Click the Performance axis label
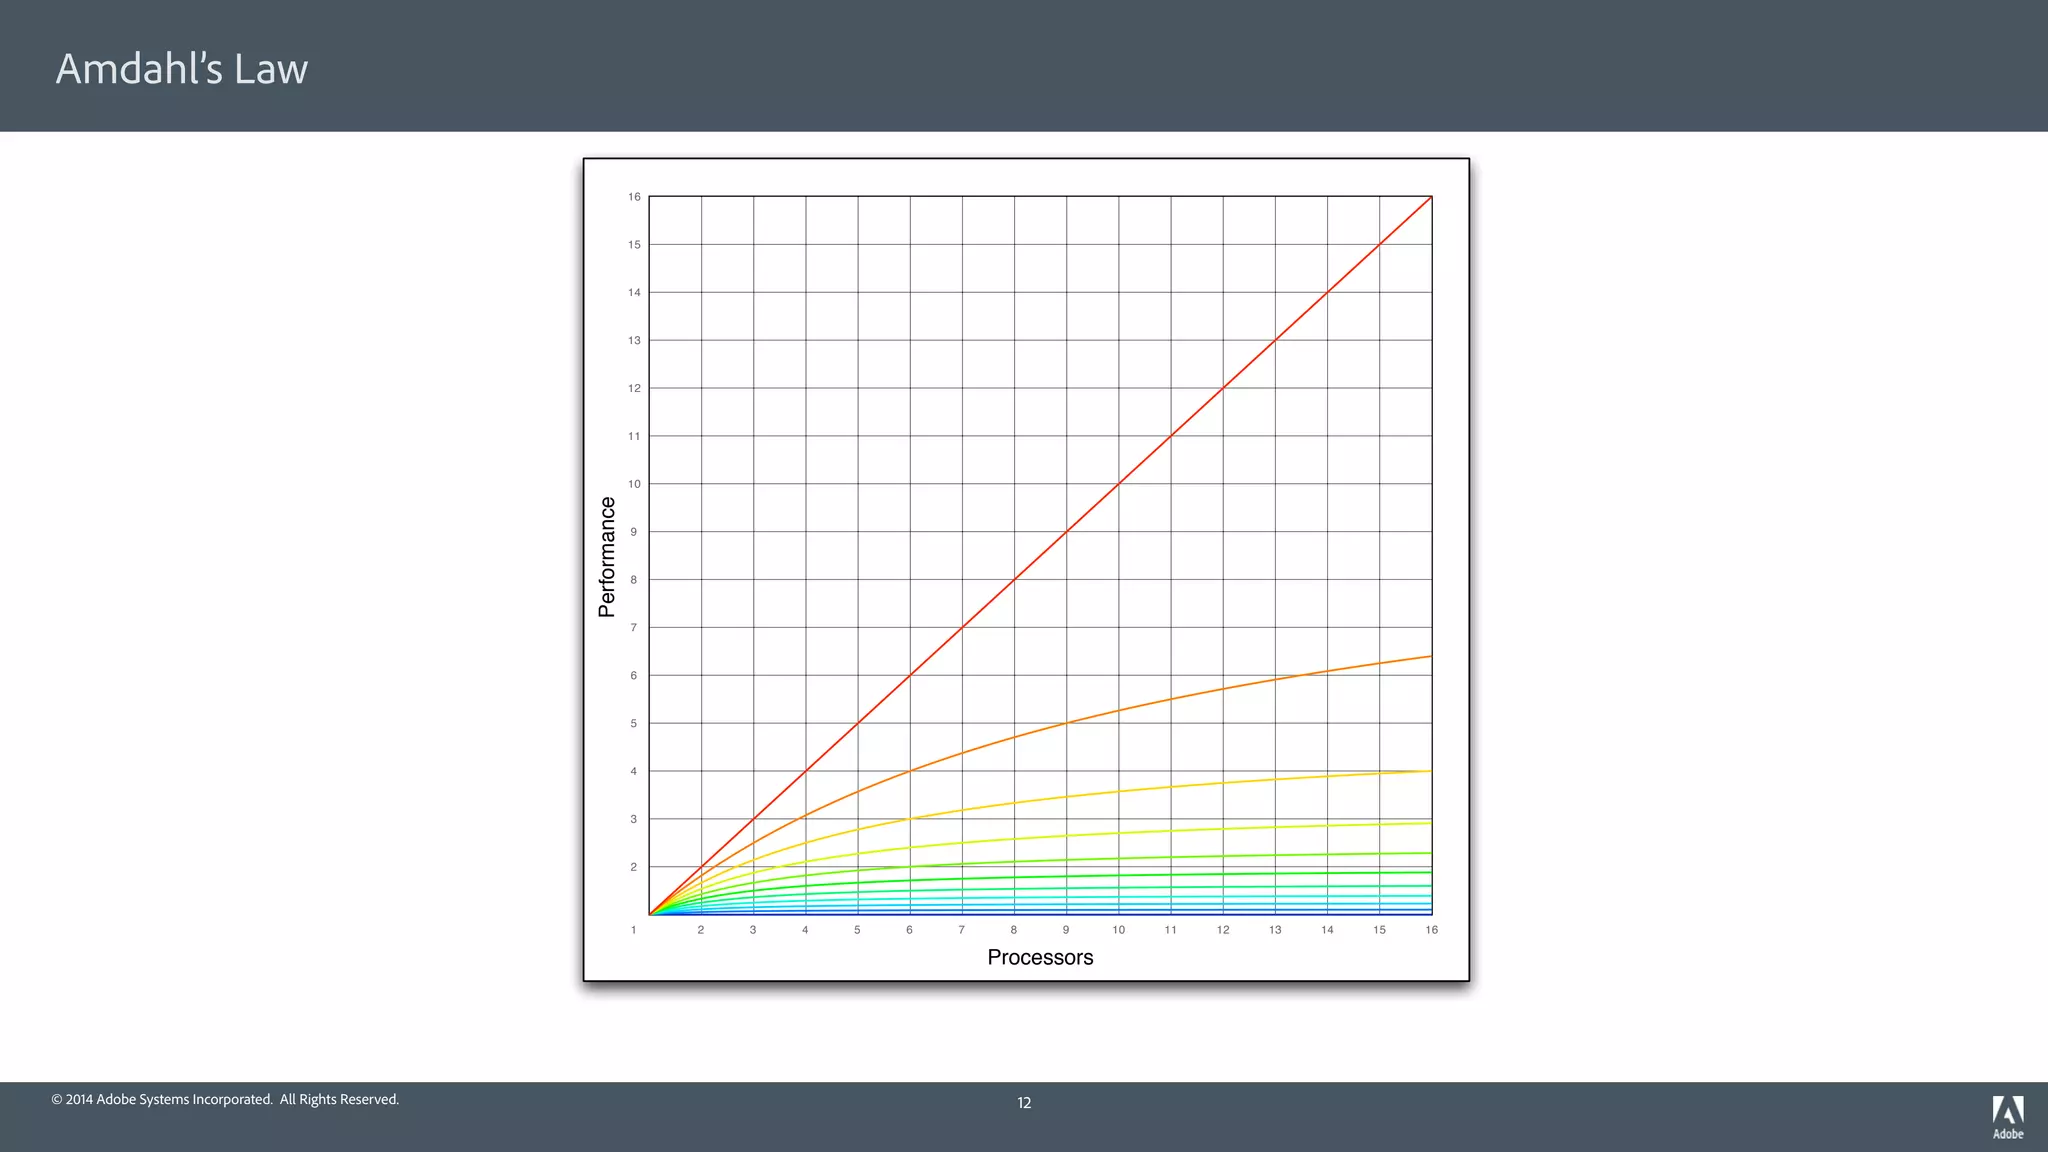This screenshot has height=1152, width=2048. click(x=607, y=557)
